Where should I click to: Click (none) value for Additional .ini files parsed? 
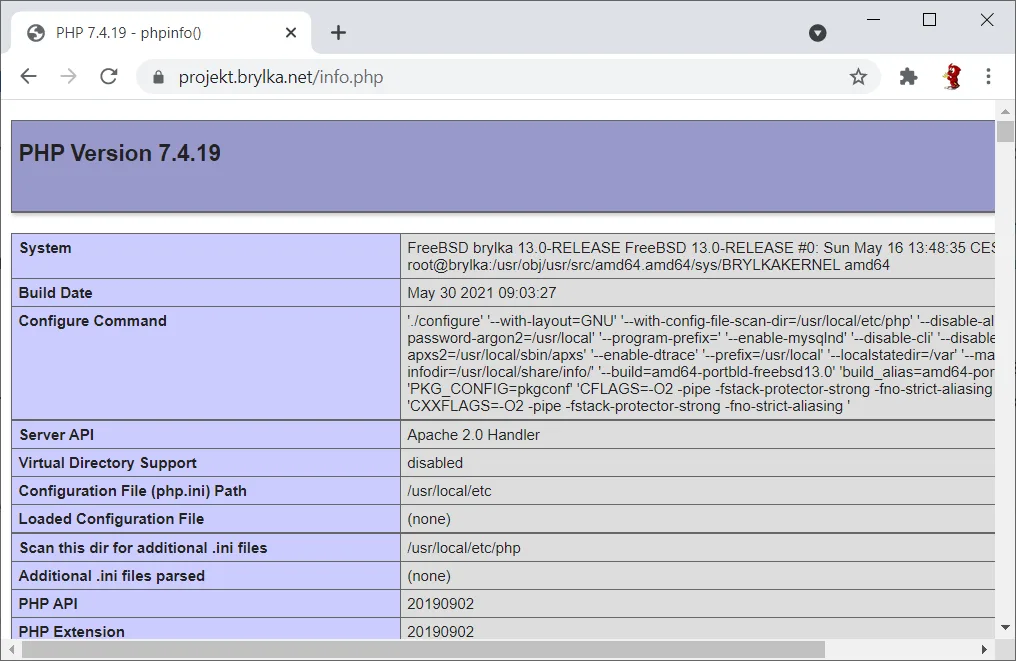point(429,576)
